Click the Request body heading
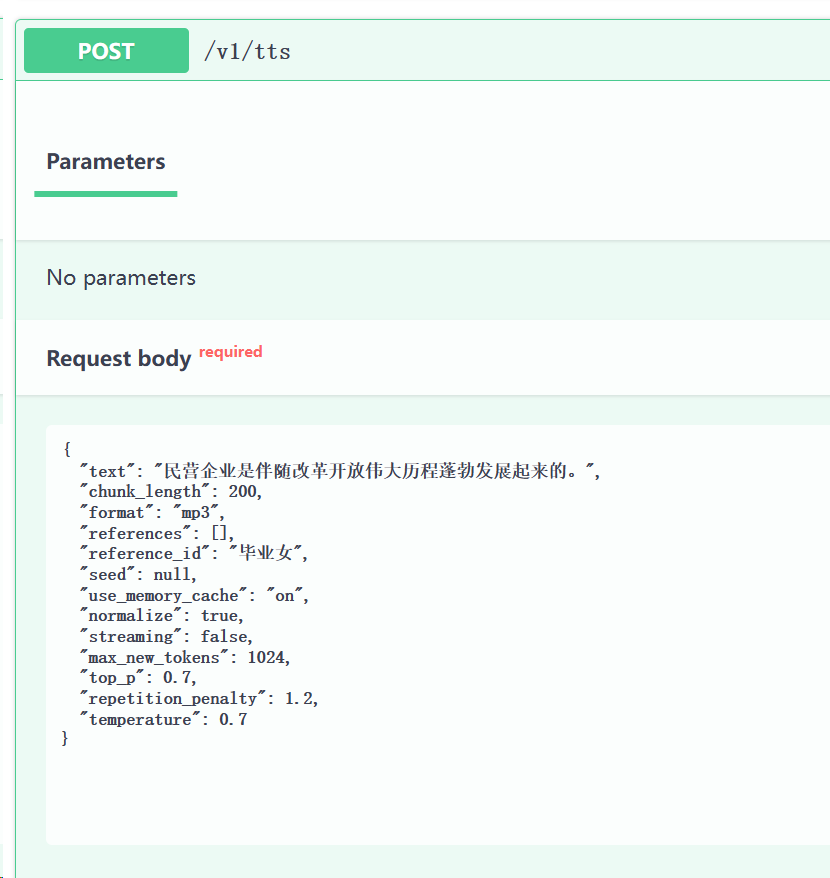The width and height of the screenshot is (830, 878). 119,358
